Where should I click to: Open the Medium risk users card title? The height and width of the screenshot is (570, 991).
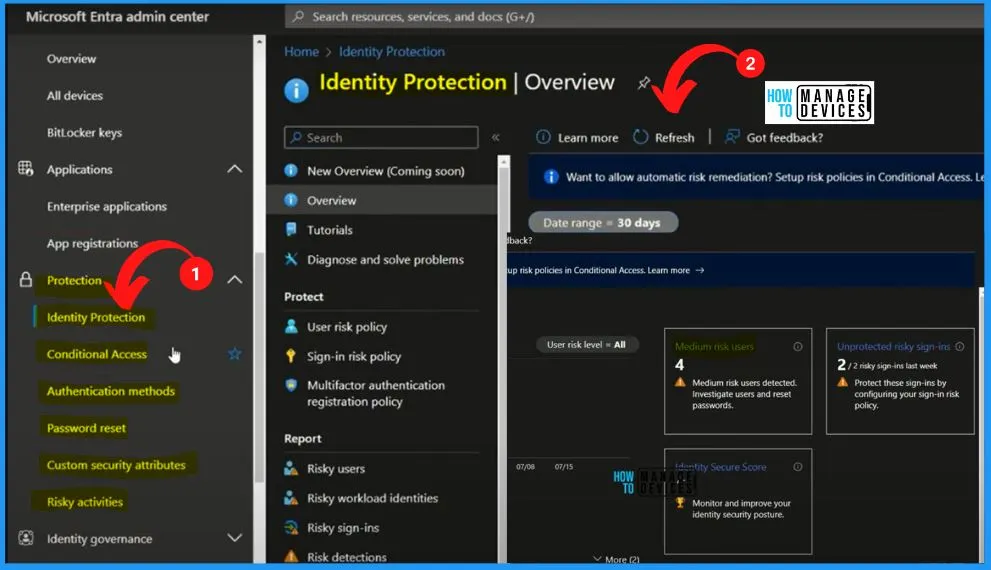(714, 346)
